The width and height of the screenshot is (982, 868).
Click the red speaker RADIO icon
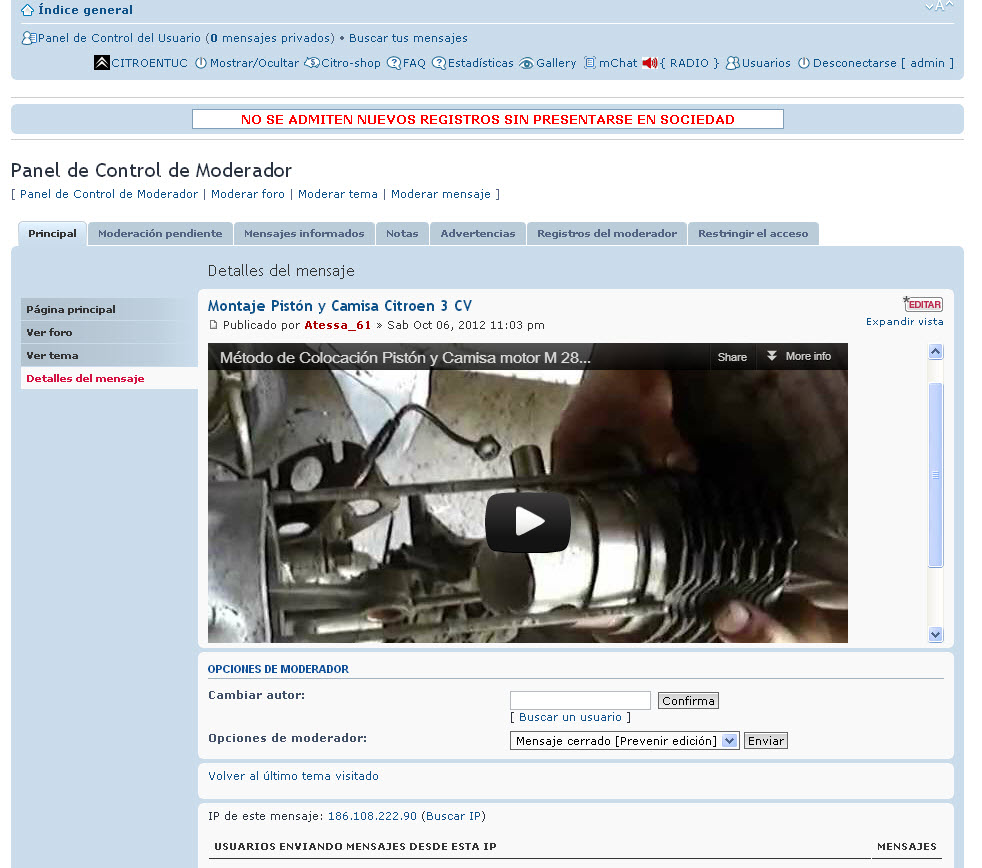(x=650, y=63)
